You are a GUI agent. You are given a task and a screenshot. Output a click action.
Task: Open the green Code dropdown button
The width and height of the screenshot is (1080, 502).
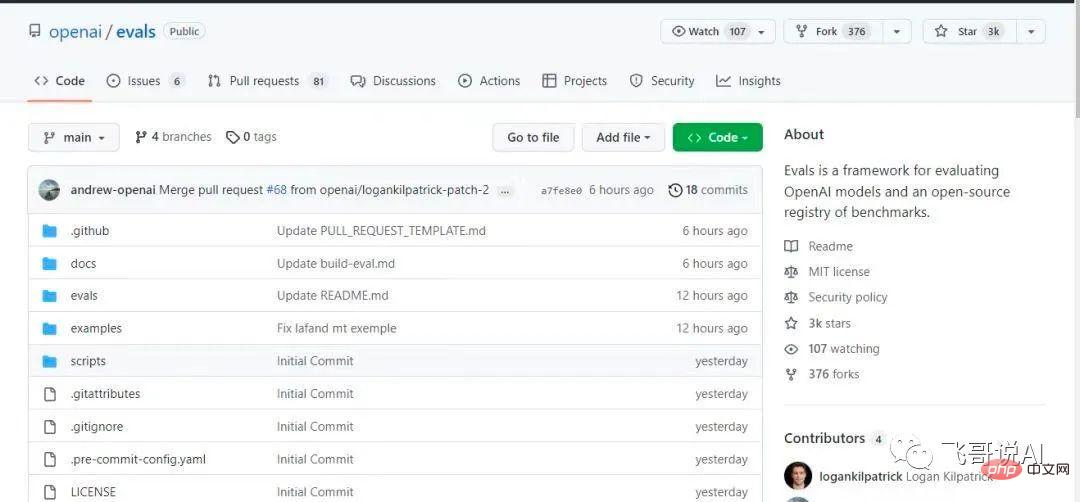718,137
